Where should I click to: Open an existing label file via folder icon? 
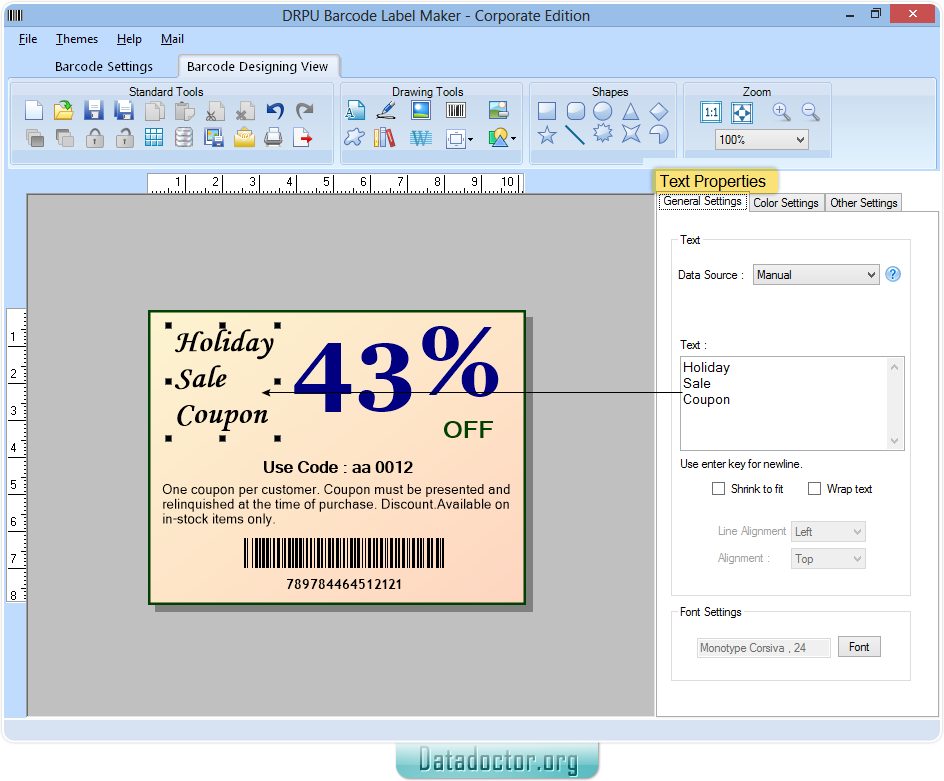pyautogui.click(x=63, y=111)
